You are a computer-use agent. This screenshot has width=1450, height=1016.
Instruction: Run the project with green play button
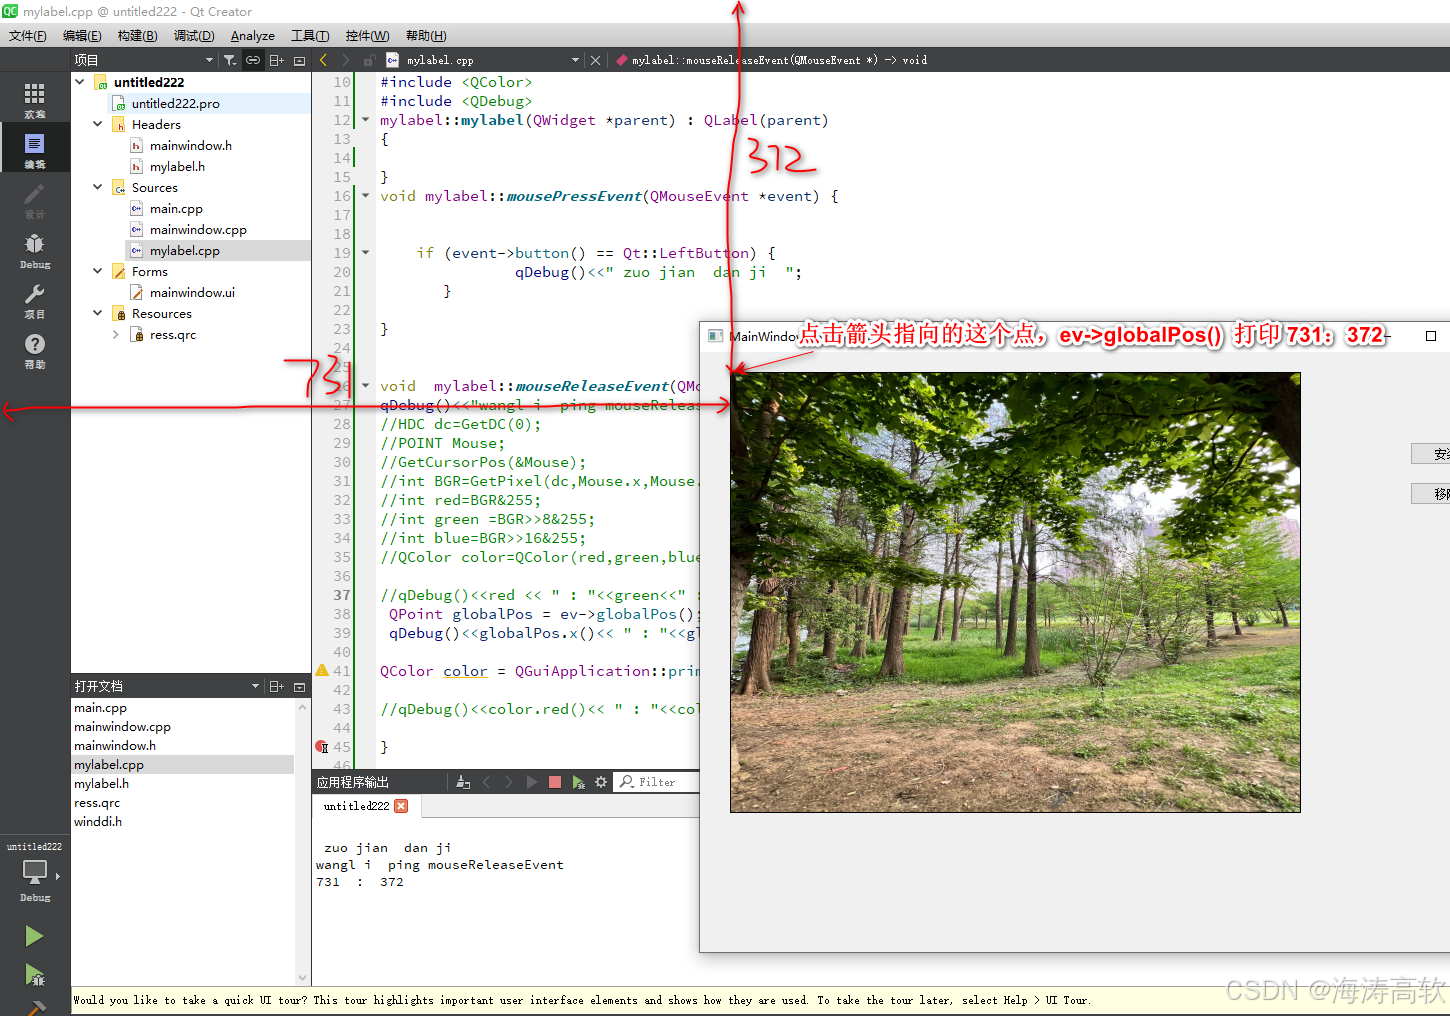[35, 936]
